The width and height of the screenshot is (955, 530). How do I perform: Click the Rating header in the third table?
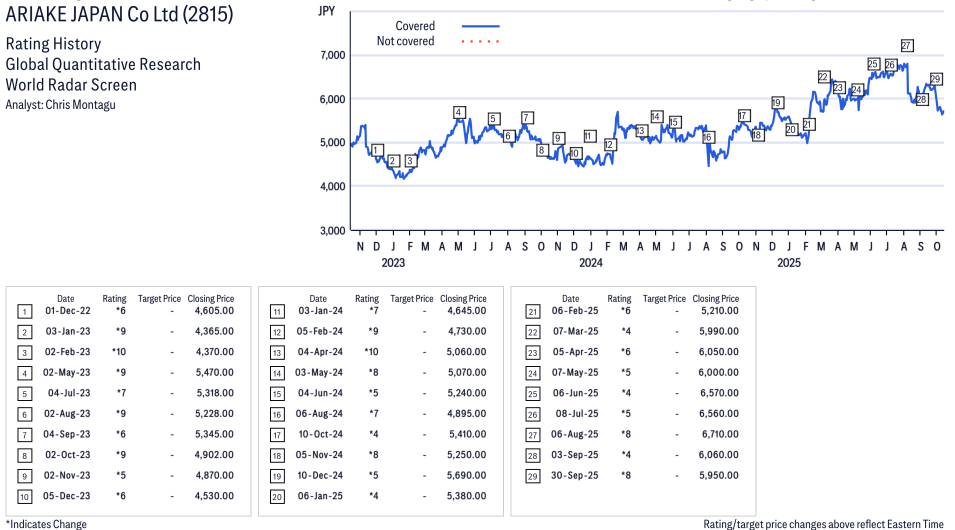(x=620, y=298)
